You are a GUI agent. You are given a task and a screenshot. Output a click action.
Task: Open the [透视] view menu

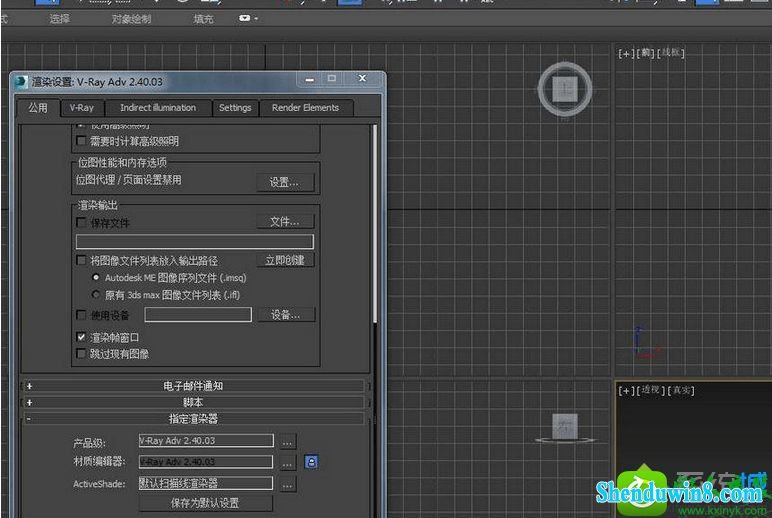tap(651, 390)
